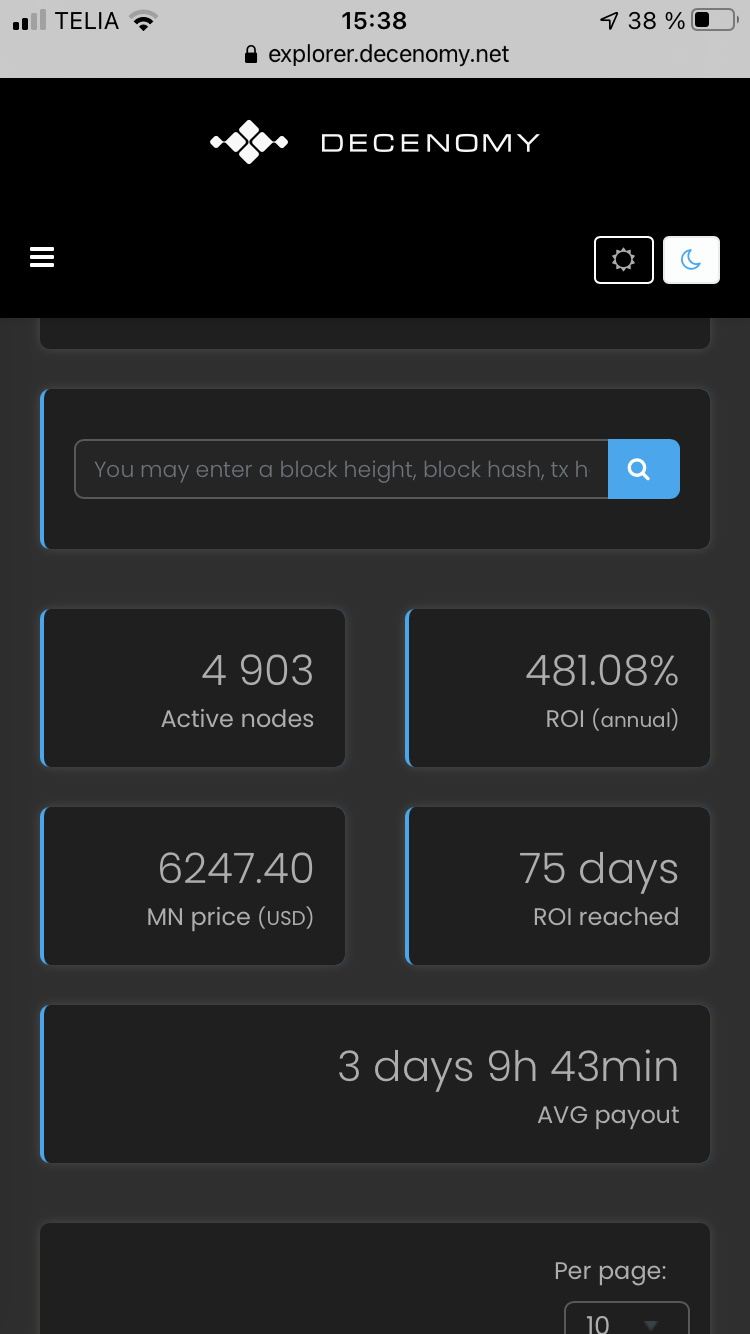
Task: Select the Active nodes stat card
Action: click(x=193, y=688)
